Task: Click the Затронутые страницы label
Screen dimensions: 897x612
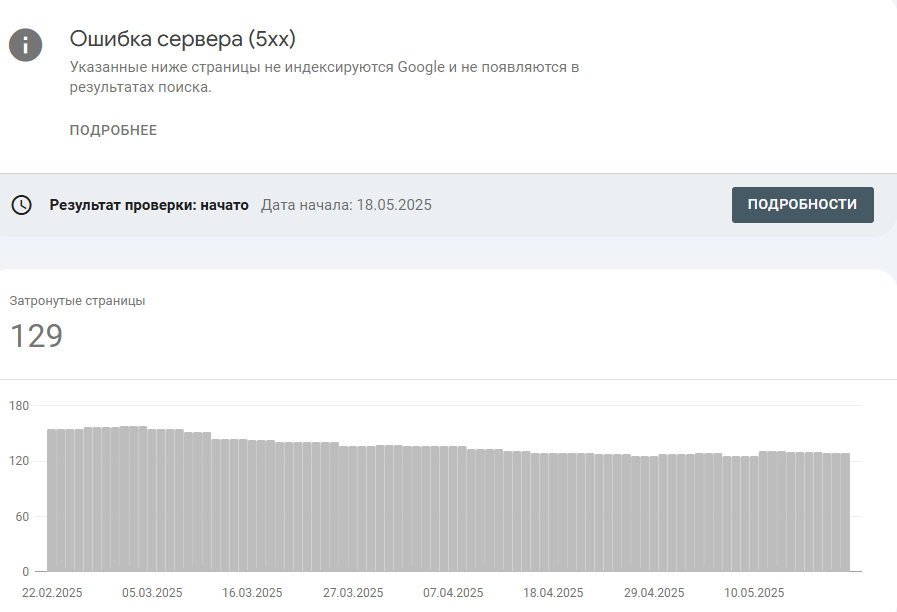Action: click(x=77, y=301)
